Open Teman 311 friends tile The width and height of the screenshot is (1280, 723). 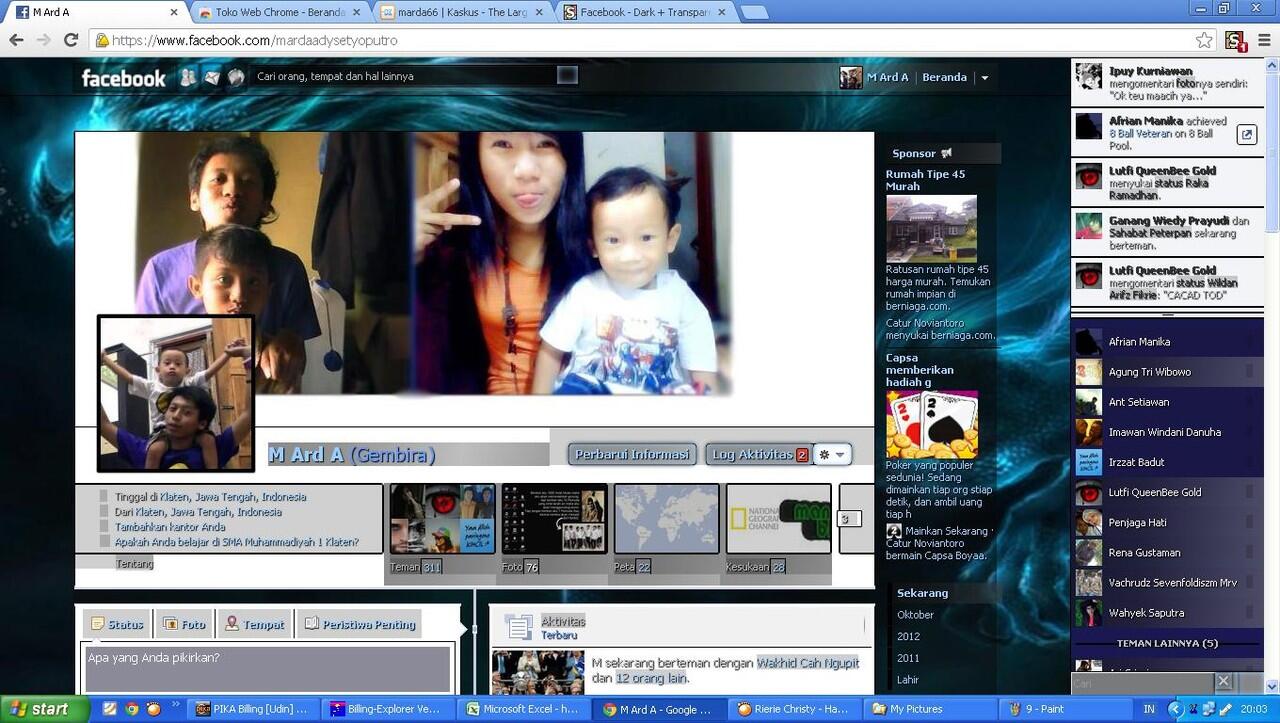442,529
